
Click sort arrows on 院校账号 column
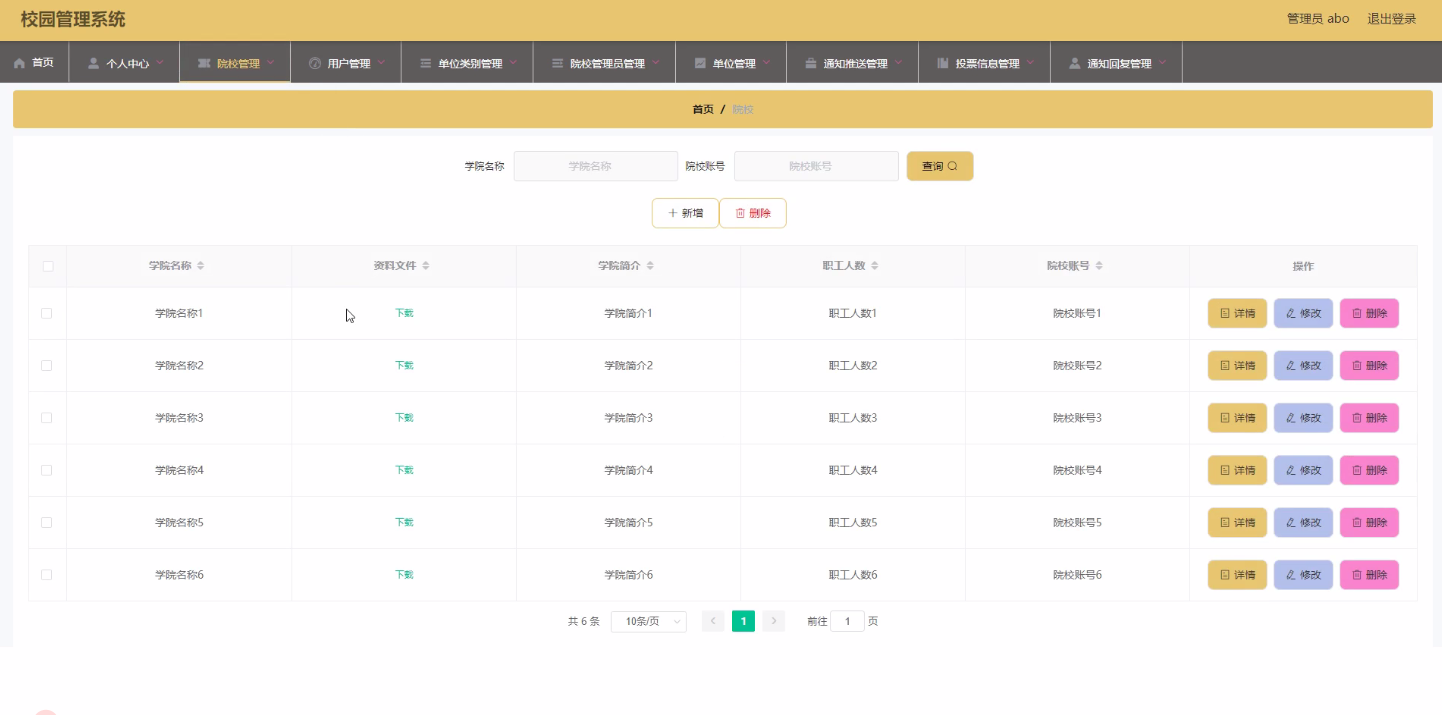click(x=1099, y=266)
